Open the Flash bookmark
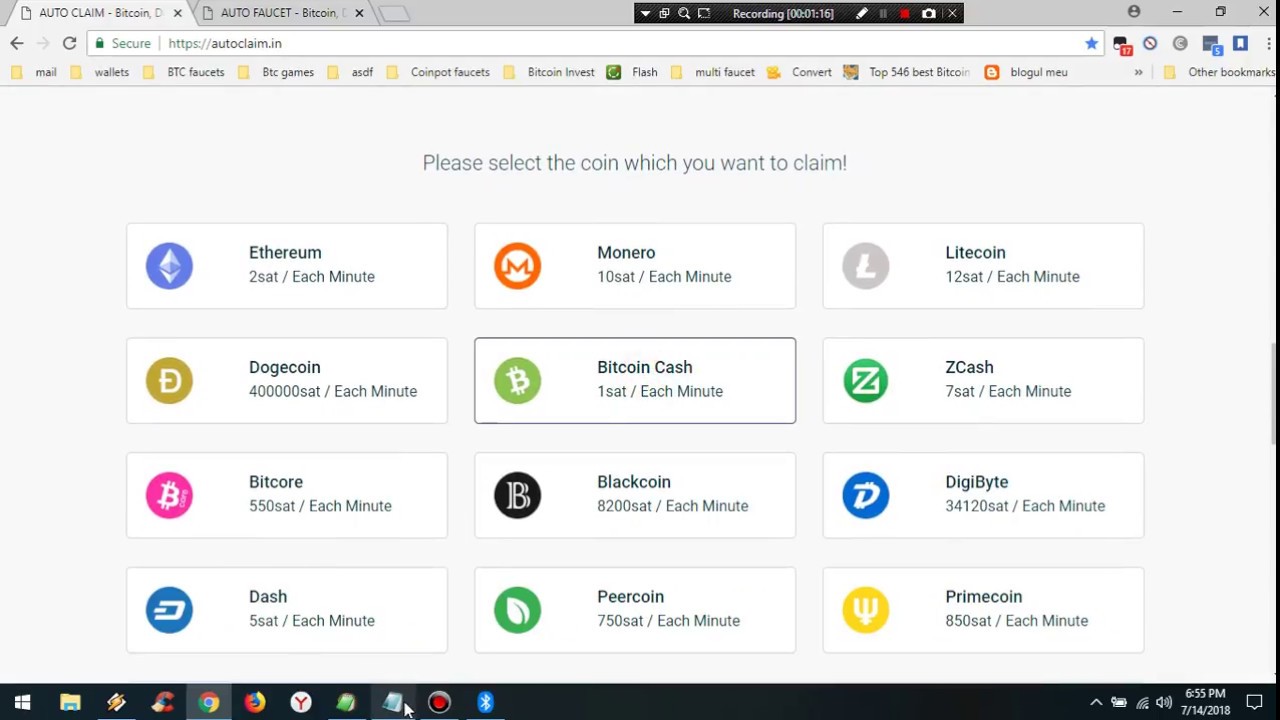1280x720 pixels. point(632,72)
